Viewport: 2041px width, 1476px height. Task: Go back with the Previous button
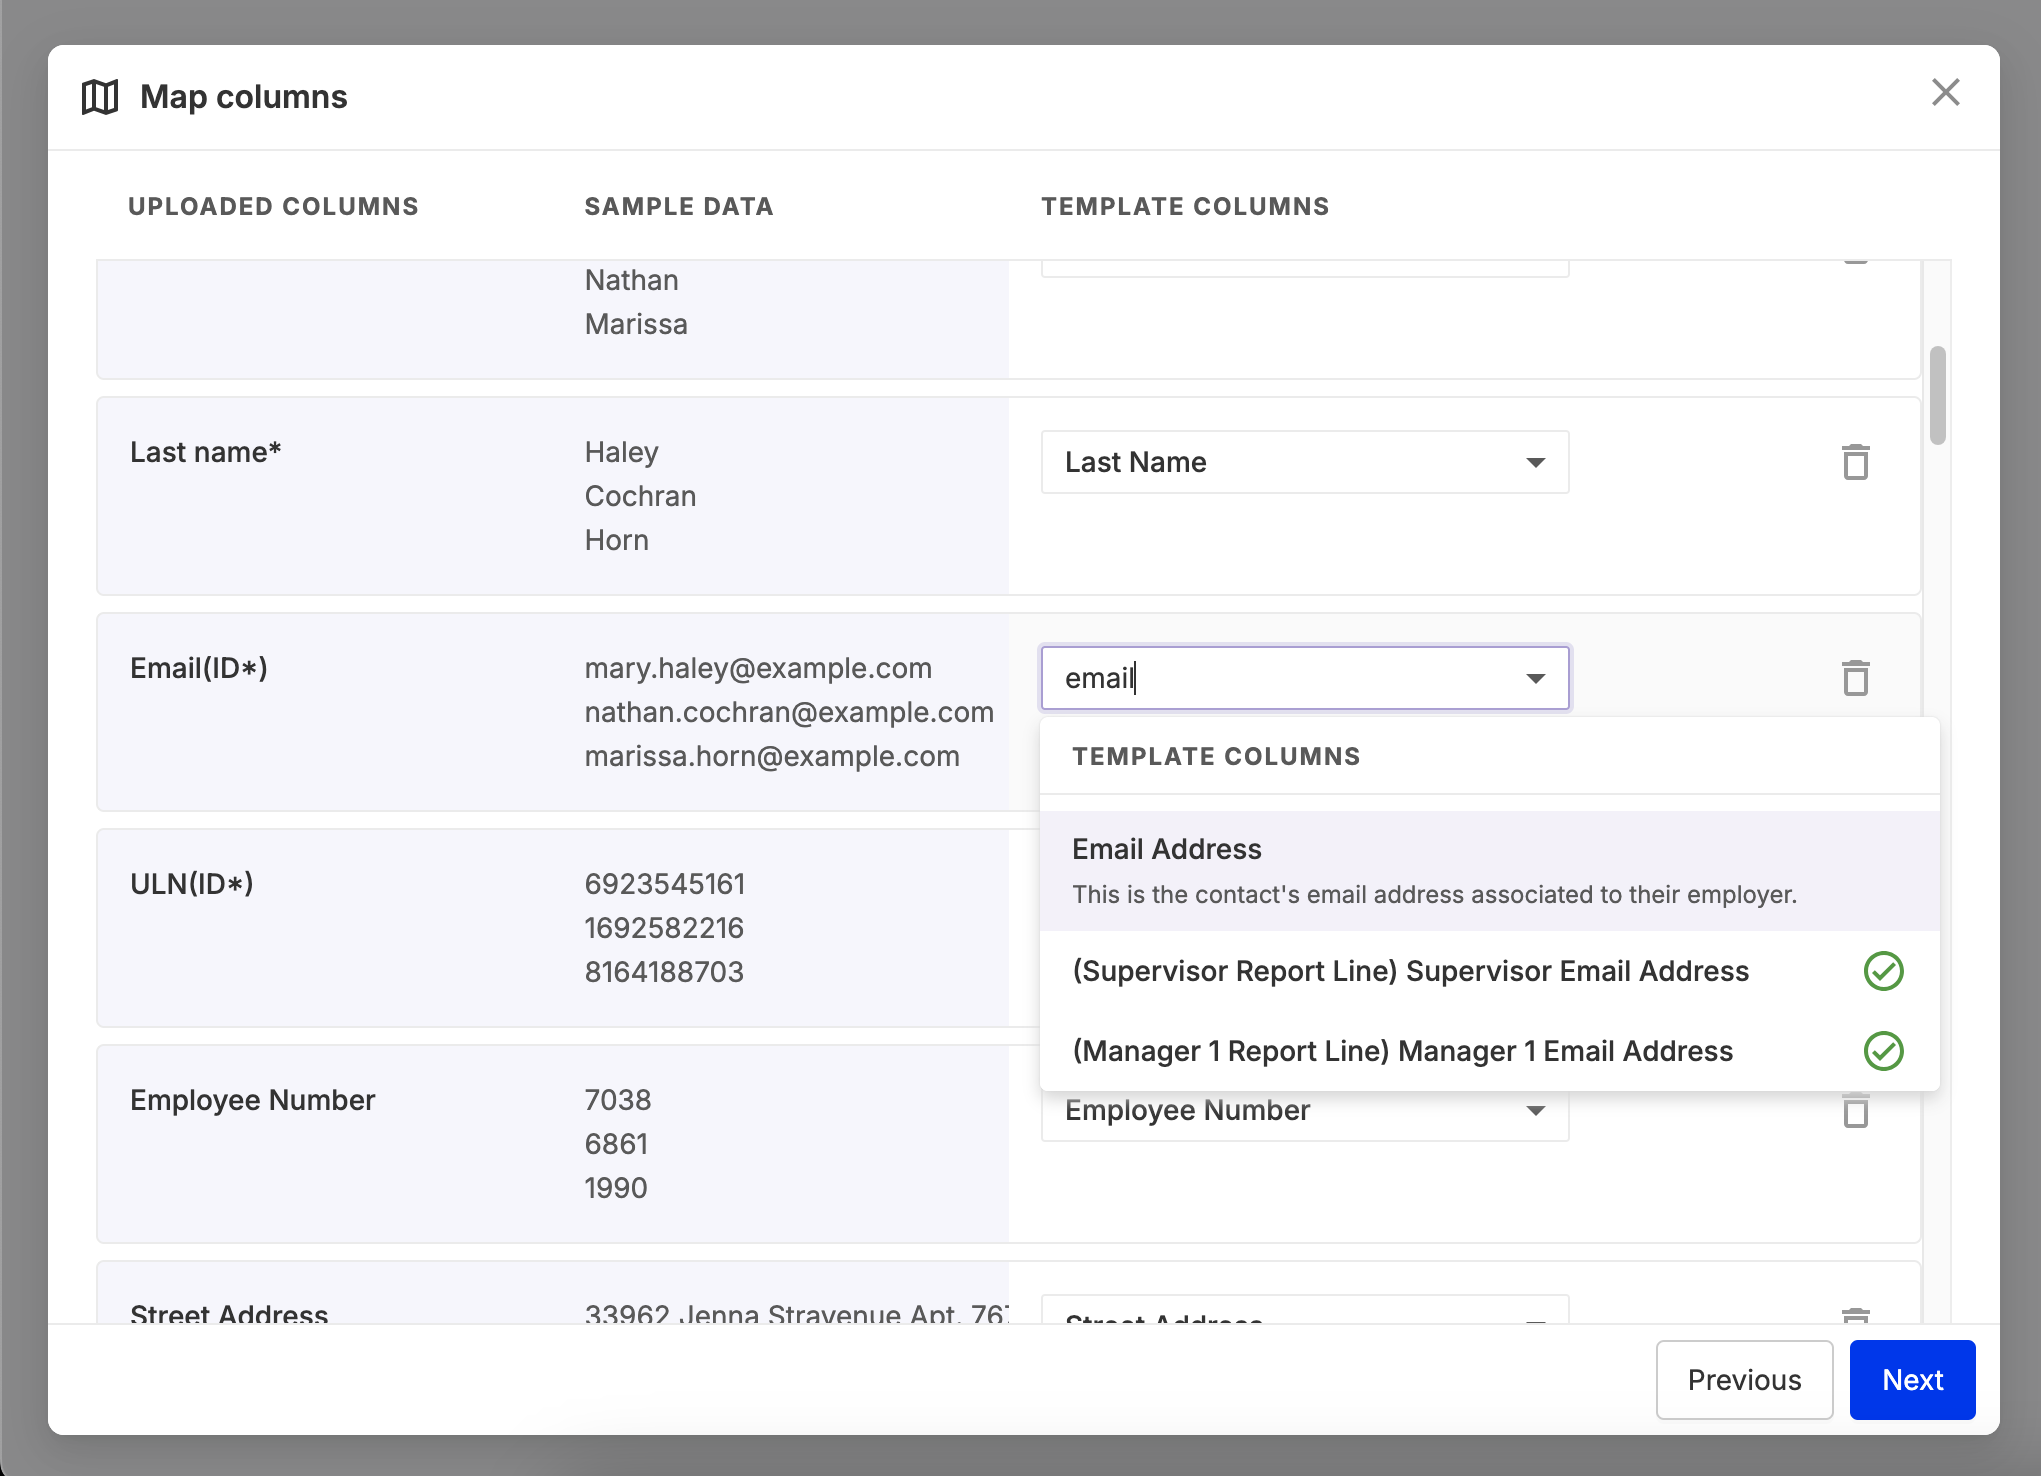(x=1744, y=1380)
